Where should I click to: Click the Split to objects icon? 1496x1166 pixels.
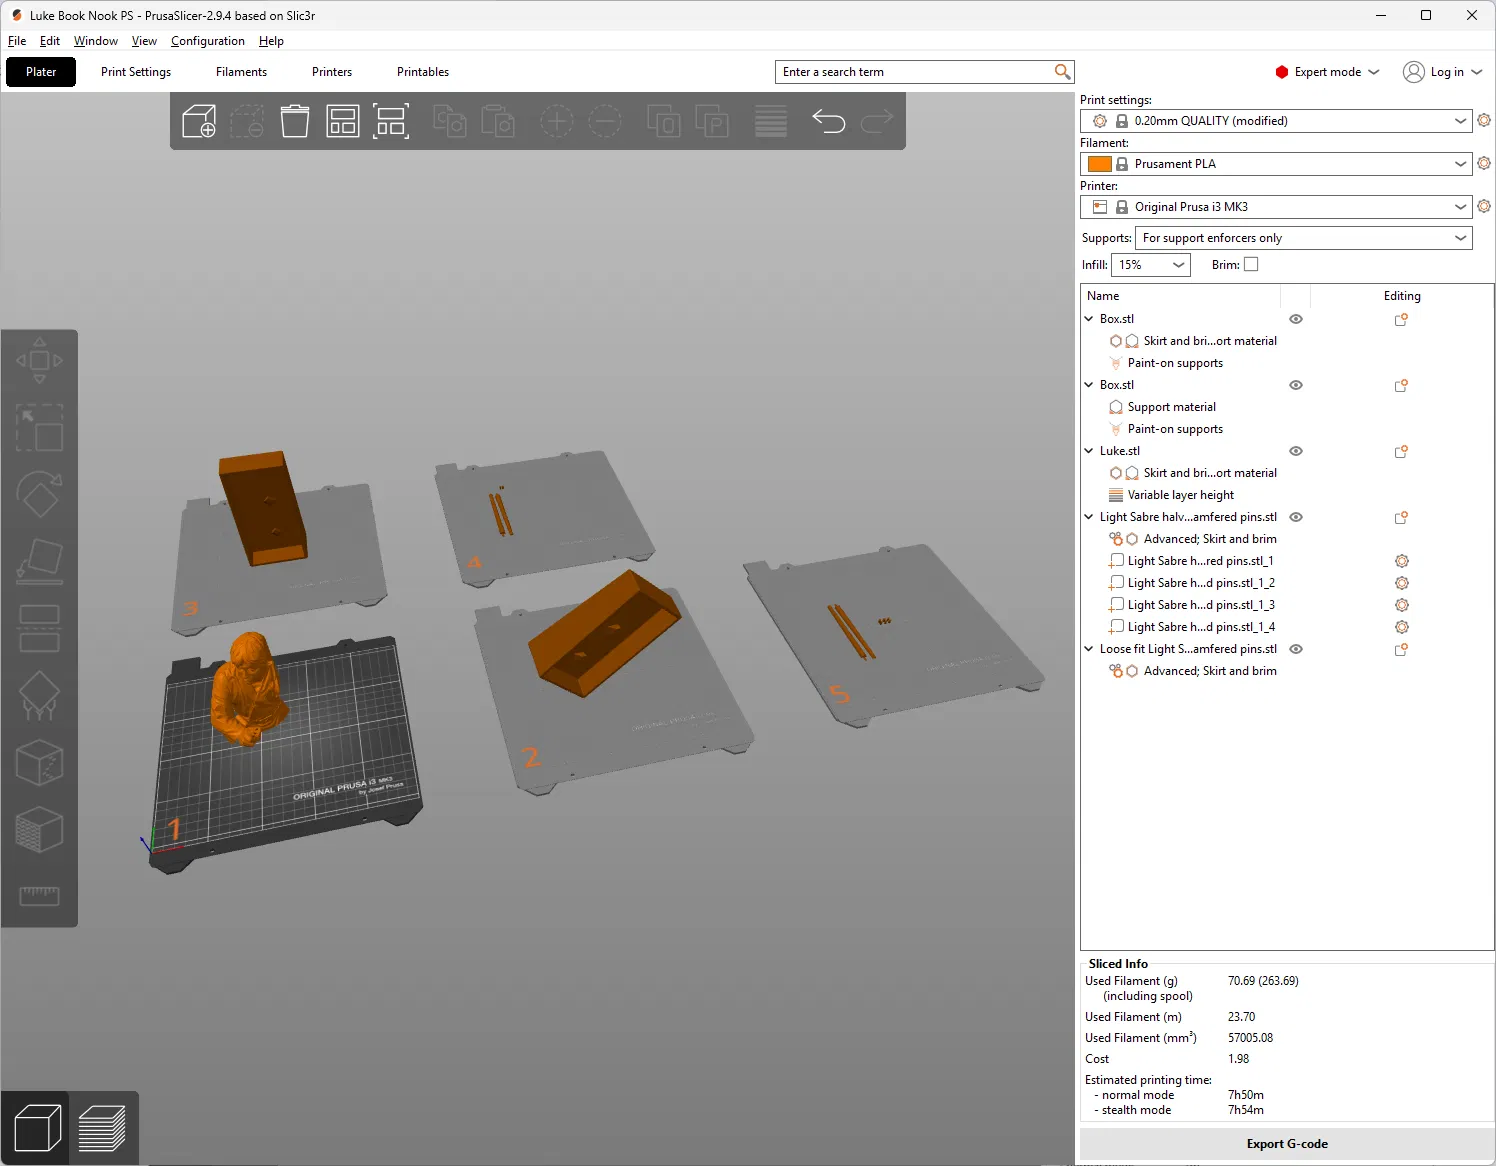(x=663, y=121)
